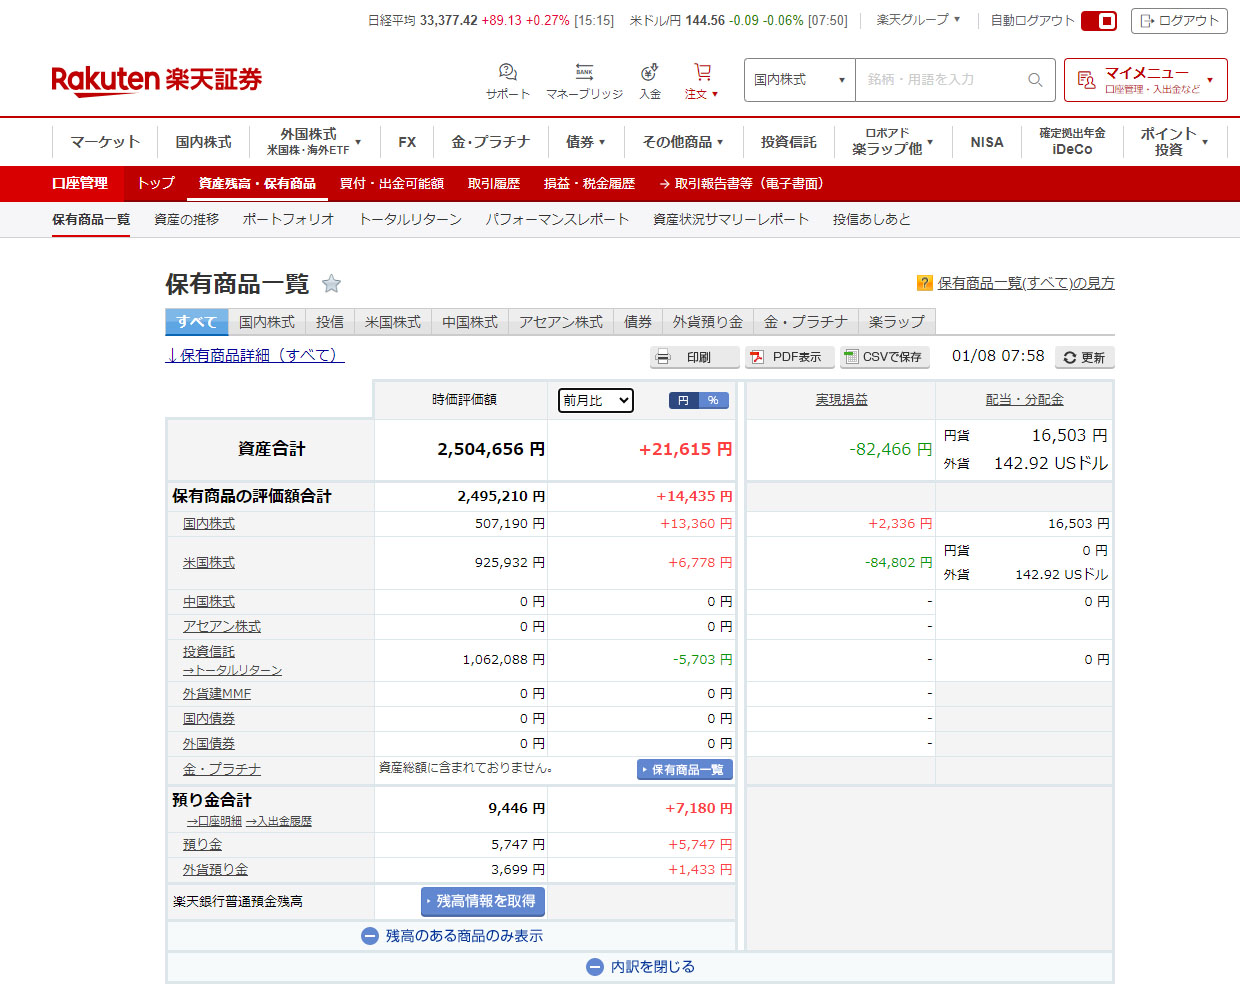Expand the マイメニュー dropdown
The width and height of the screenshot is (1240, 1000).
coord(1146,80)
